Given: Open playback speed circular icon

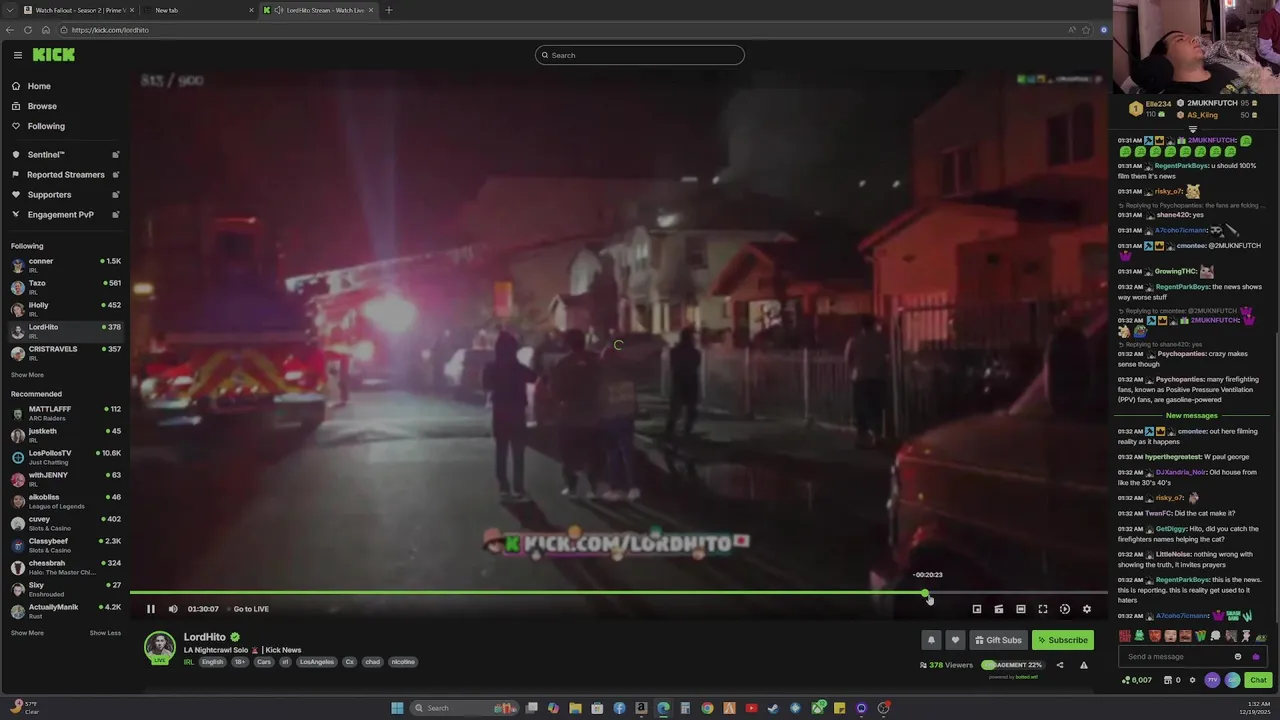Looking at the screenshot, I should point(1065,609).
